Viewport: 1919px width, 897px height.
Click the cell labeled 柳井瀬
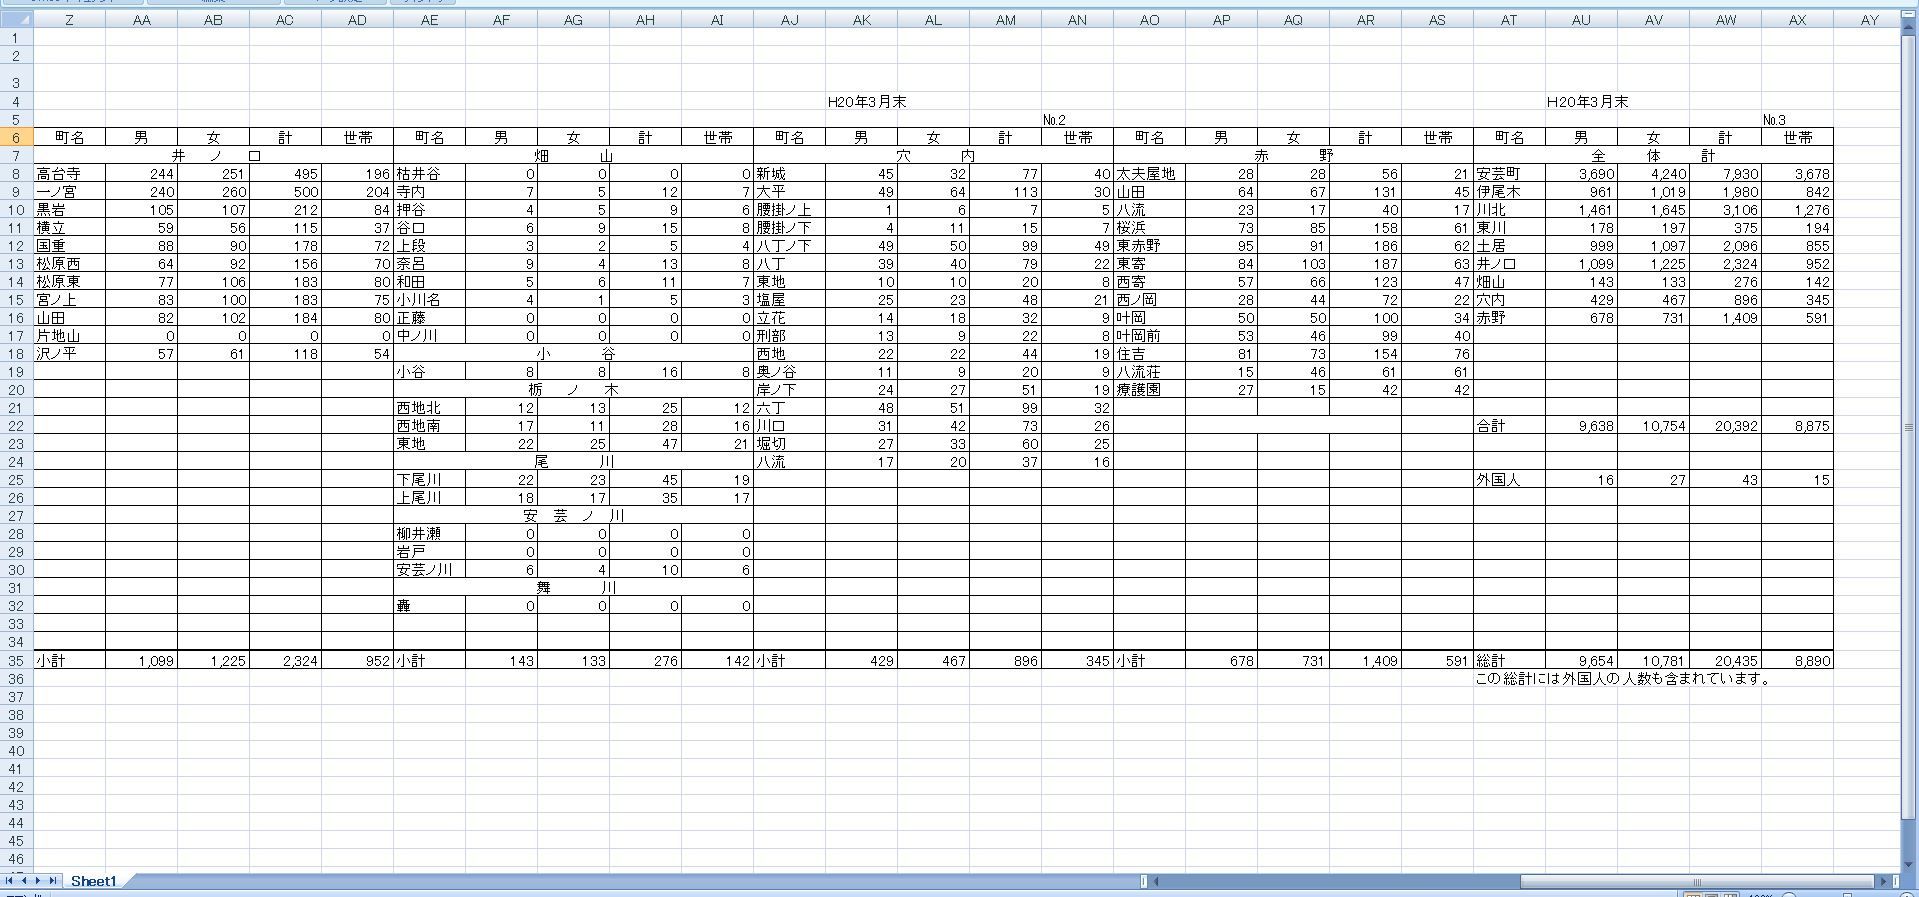point(429,534)
